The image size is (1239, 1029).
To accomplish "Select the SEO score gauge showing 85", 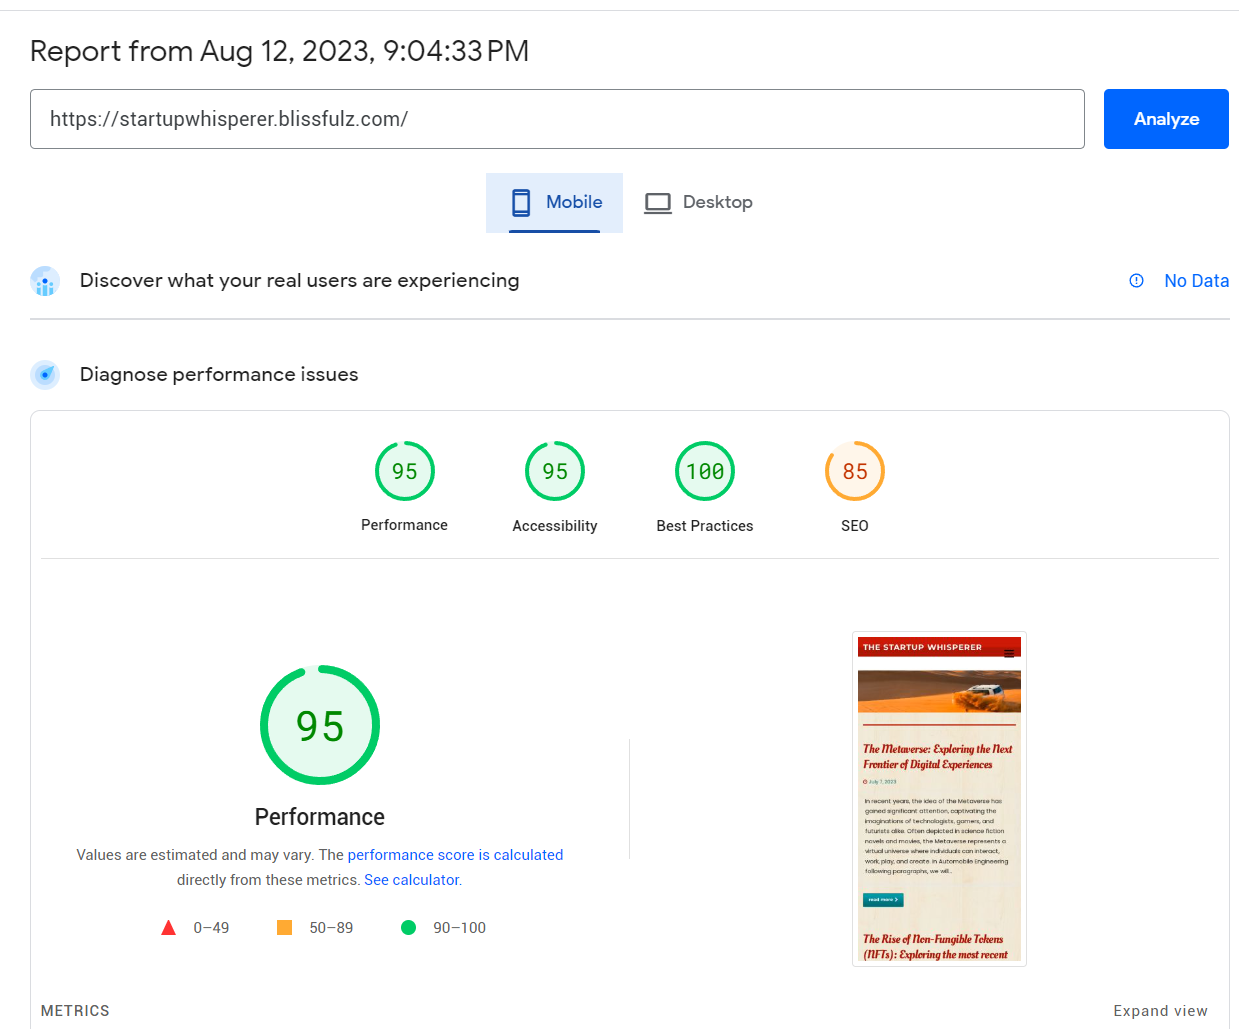I will [854, 471].
